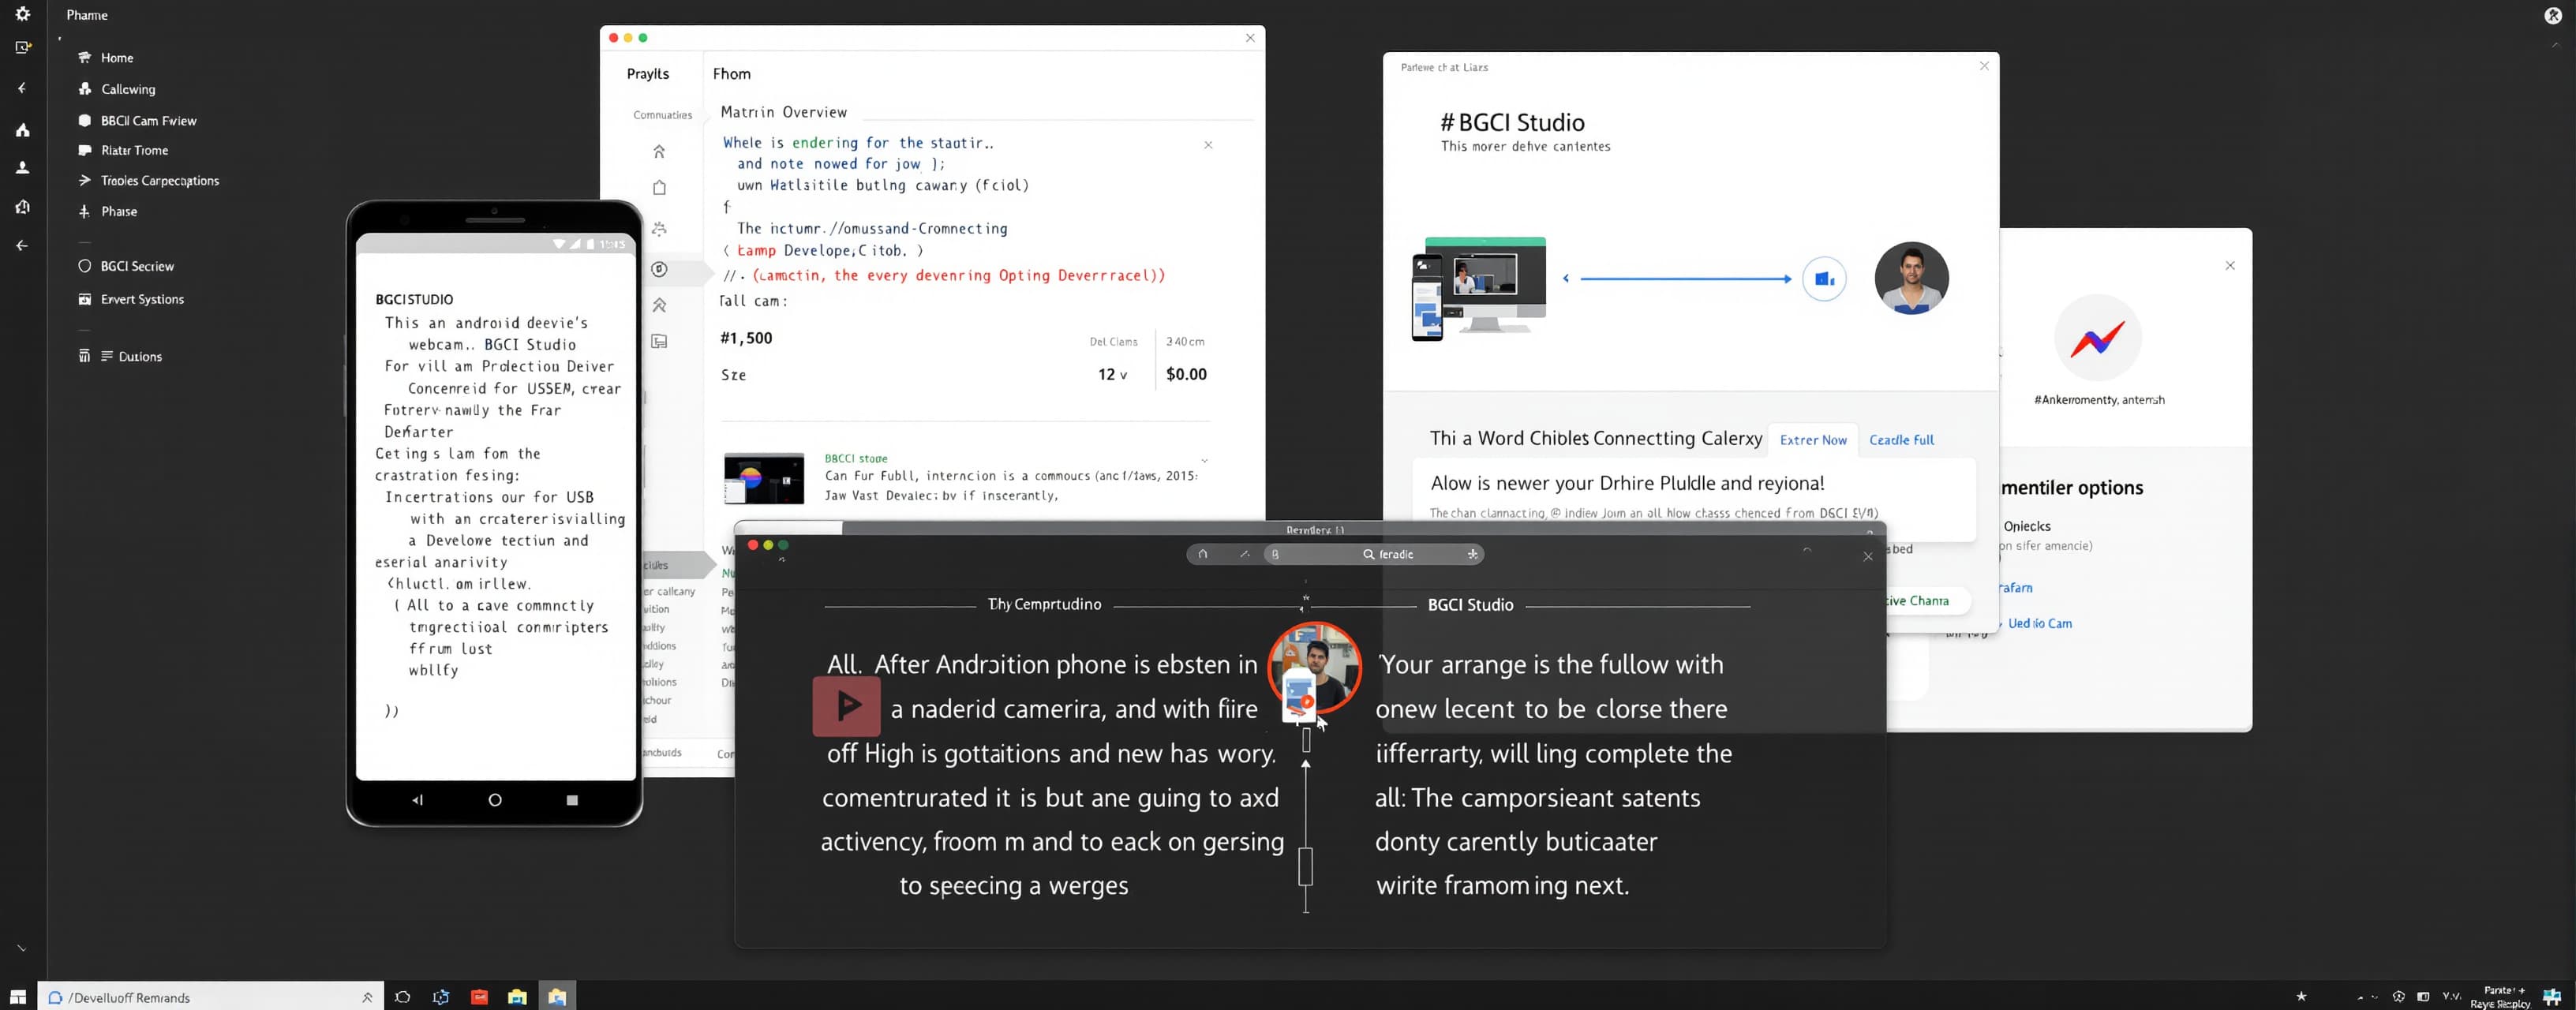Screen dimensions: 2576x1010
Task: Expand the chevron at the left rail bottom
Action: pyautogui.click(x=21, y=948)
